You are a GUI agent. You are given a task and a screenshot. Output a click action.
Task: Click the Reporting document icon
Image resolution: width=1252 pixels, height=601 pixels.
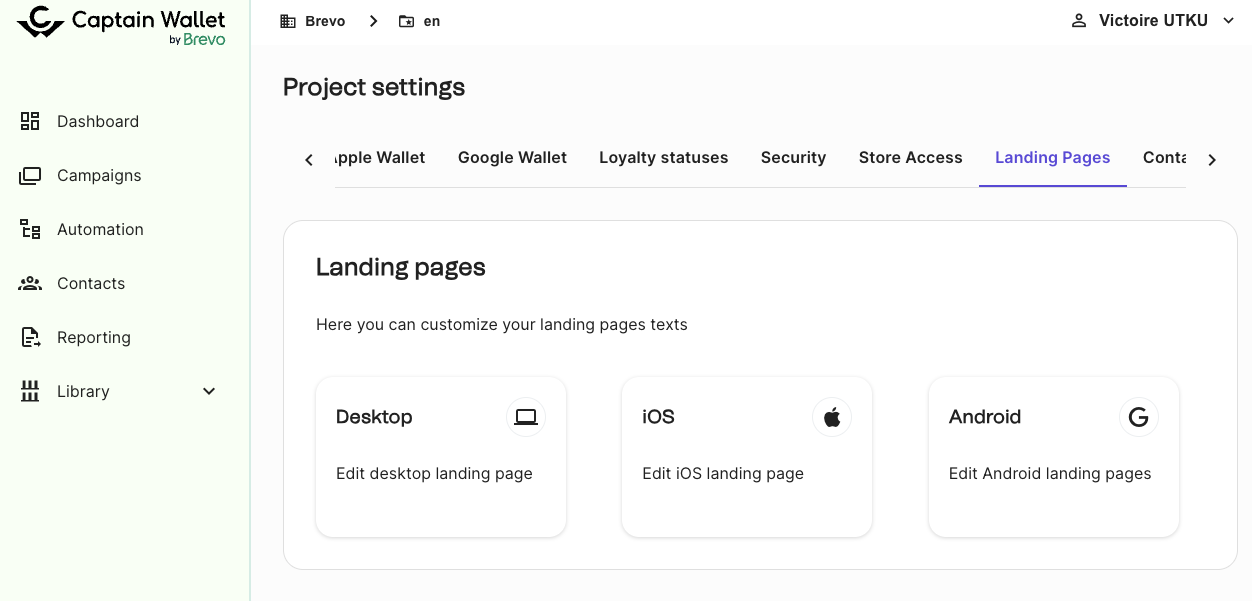(x=30, y=338)
